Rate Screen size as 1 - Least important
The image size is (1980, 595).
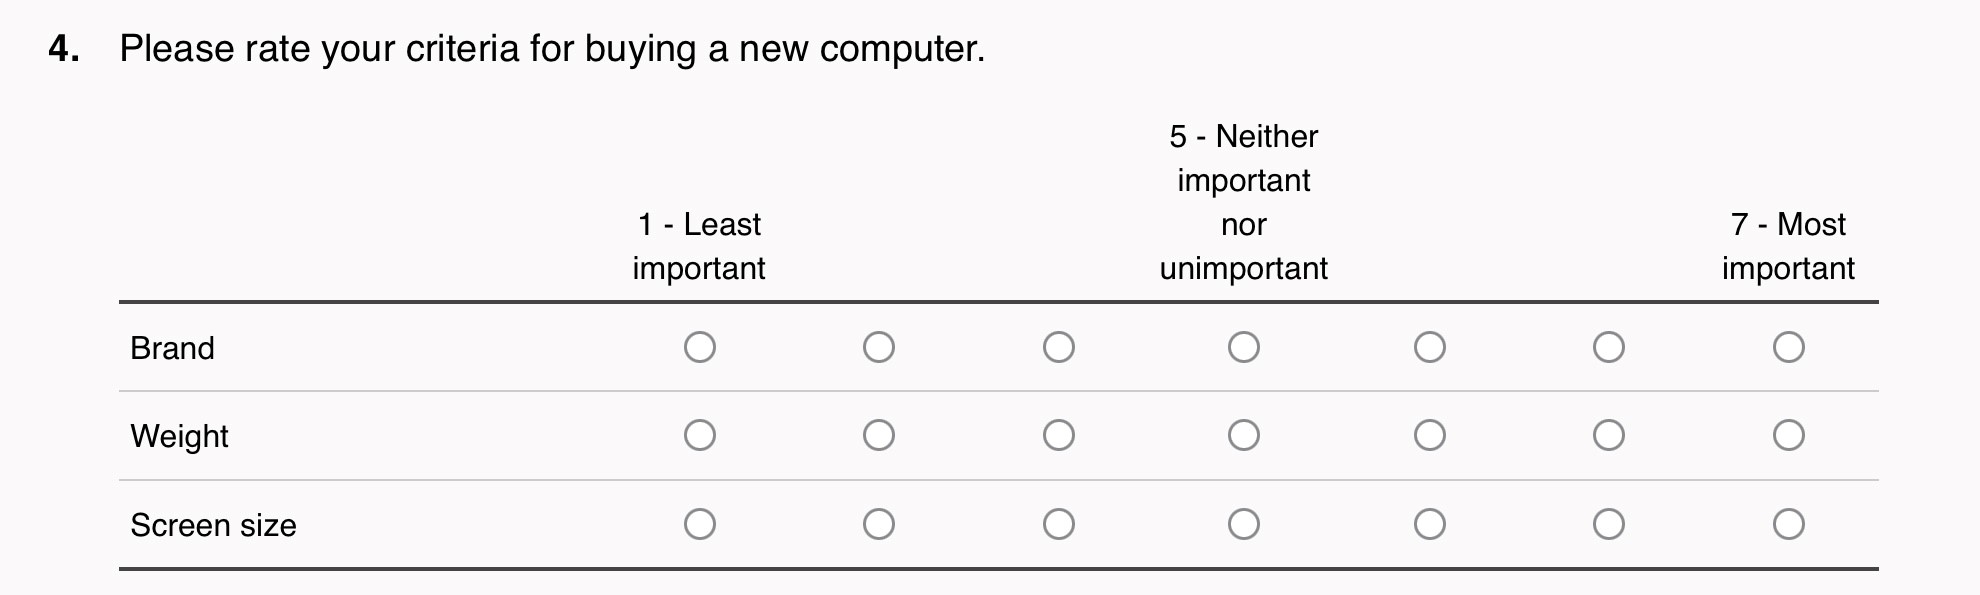click(699, 524)
